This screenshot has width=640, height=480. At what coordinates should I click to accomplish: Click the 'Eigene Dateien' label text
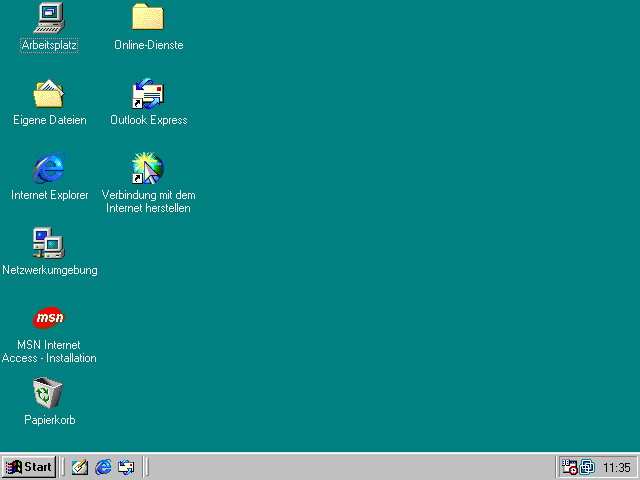click(50, 120)
